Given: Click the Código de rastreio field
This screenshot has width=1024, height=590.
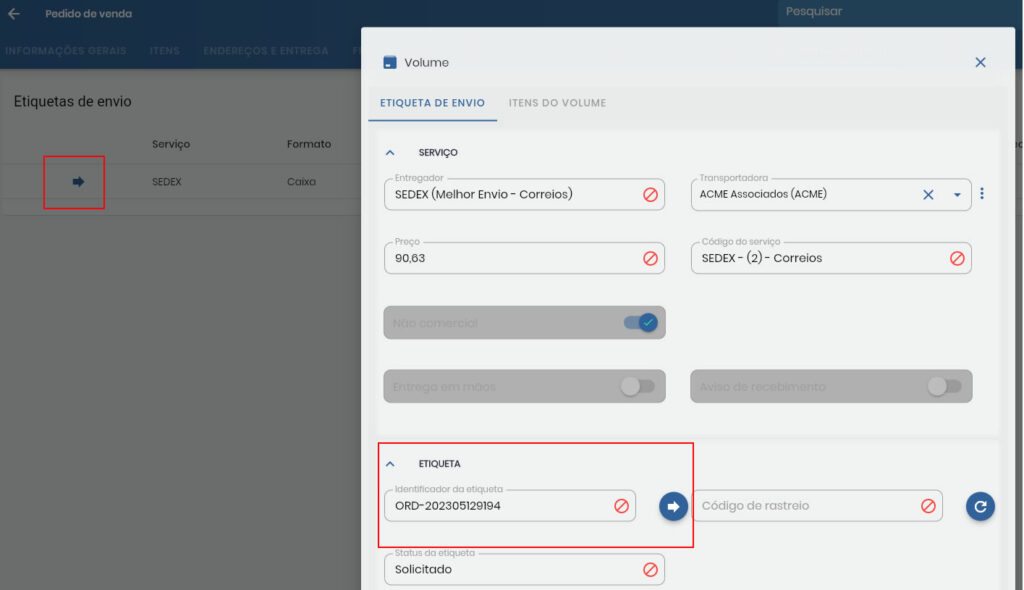Looking at the screenshot, I should [x=805, y=506].
